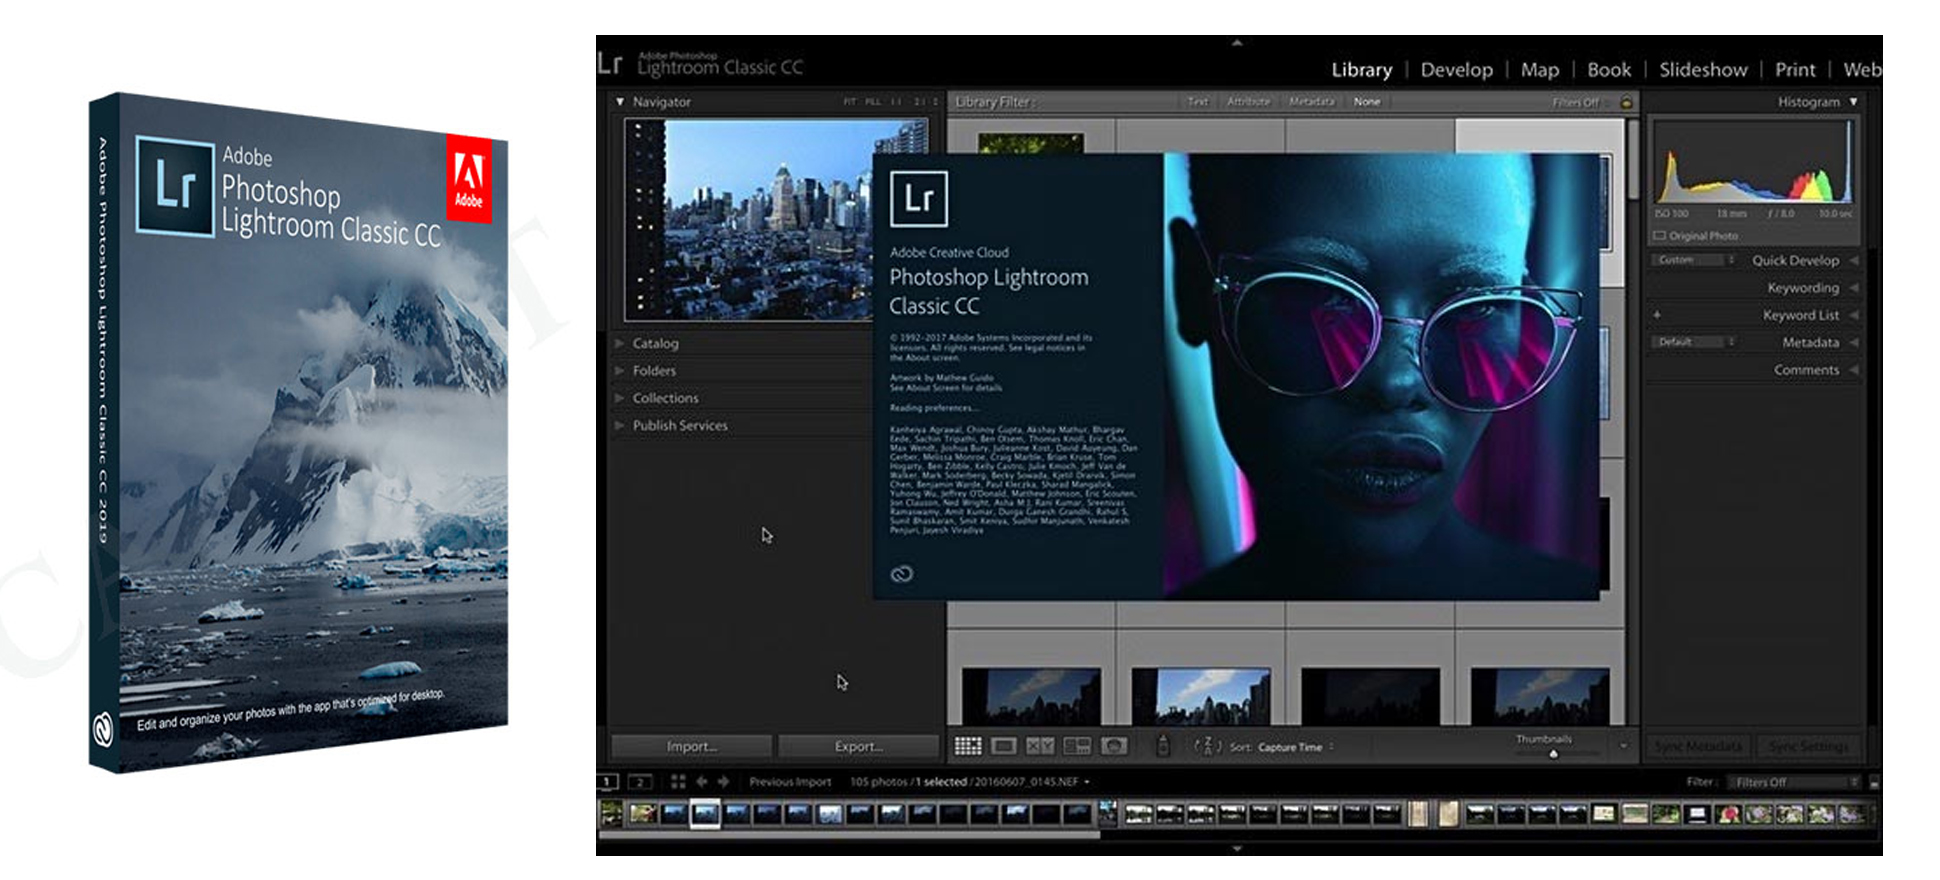Expand the Keywording panel

click(1853, 288)
